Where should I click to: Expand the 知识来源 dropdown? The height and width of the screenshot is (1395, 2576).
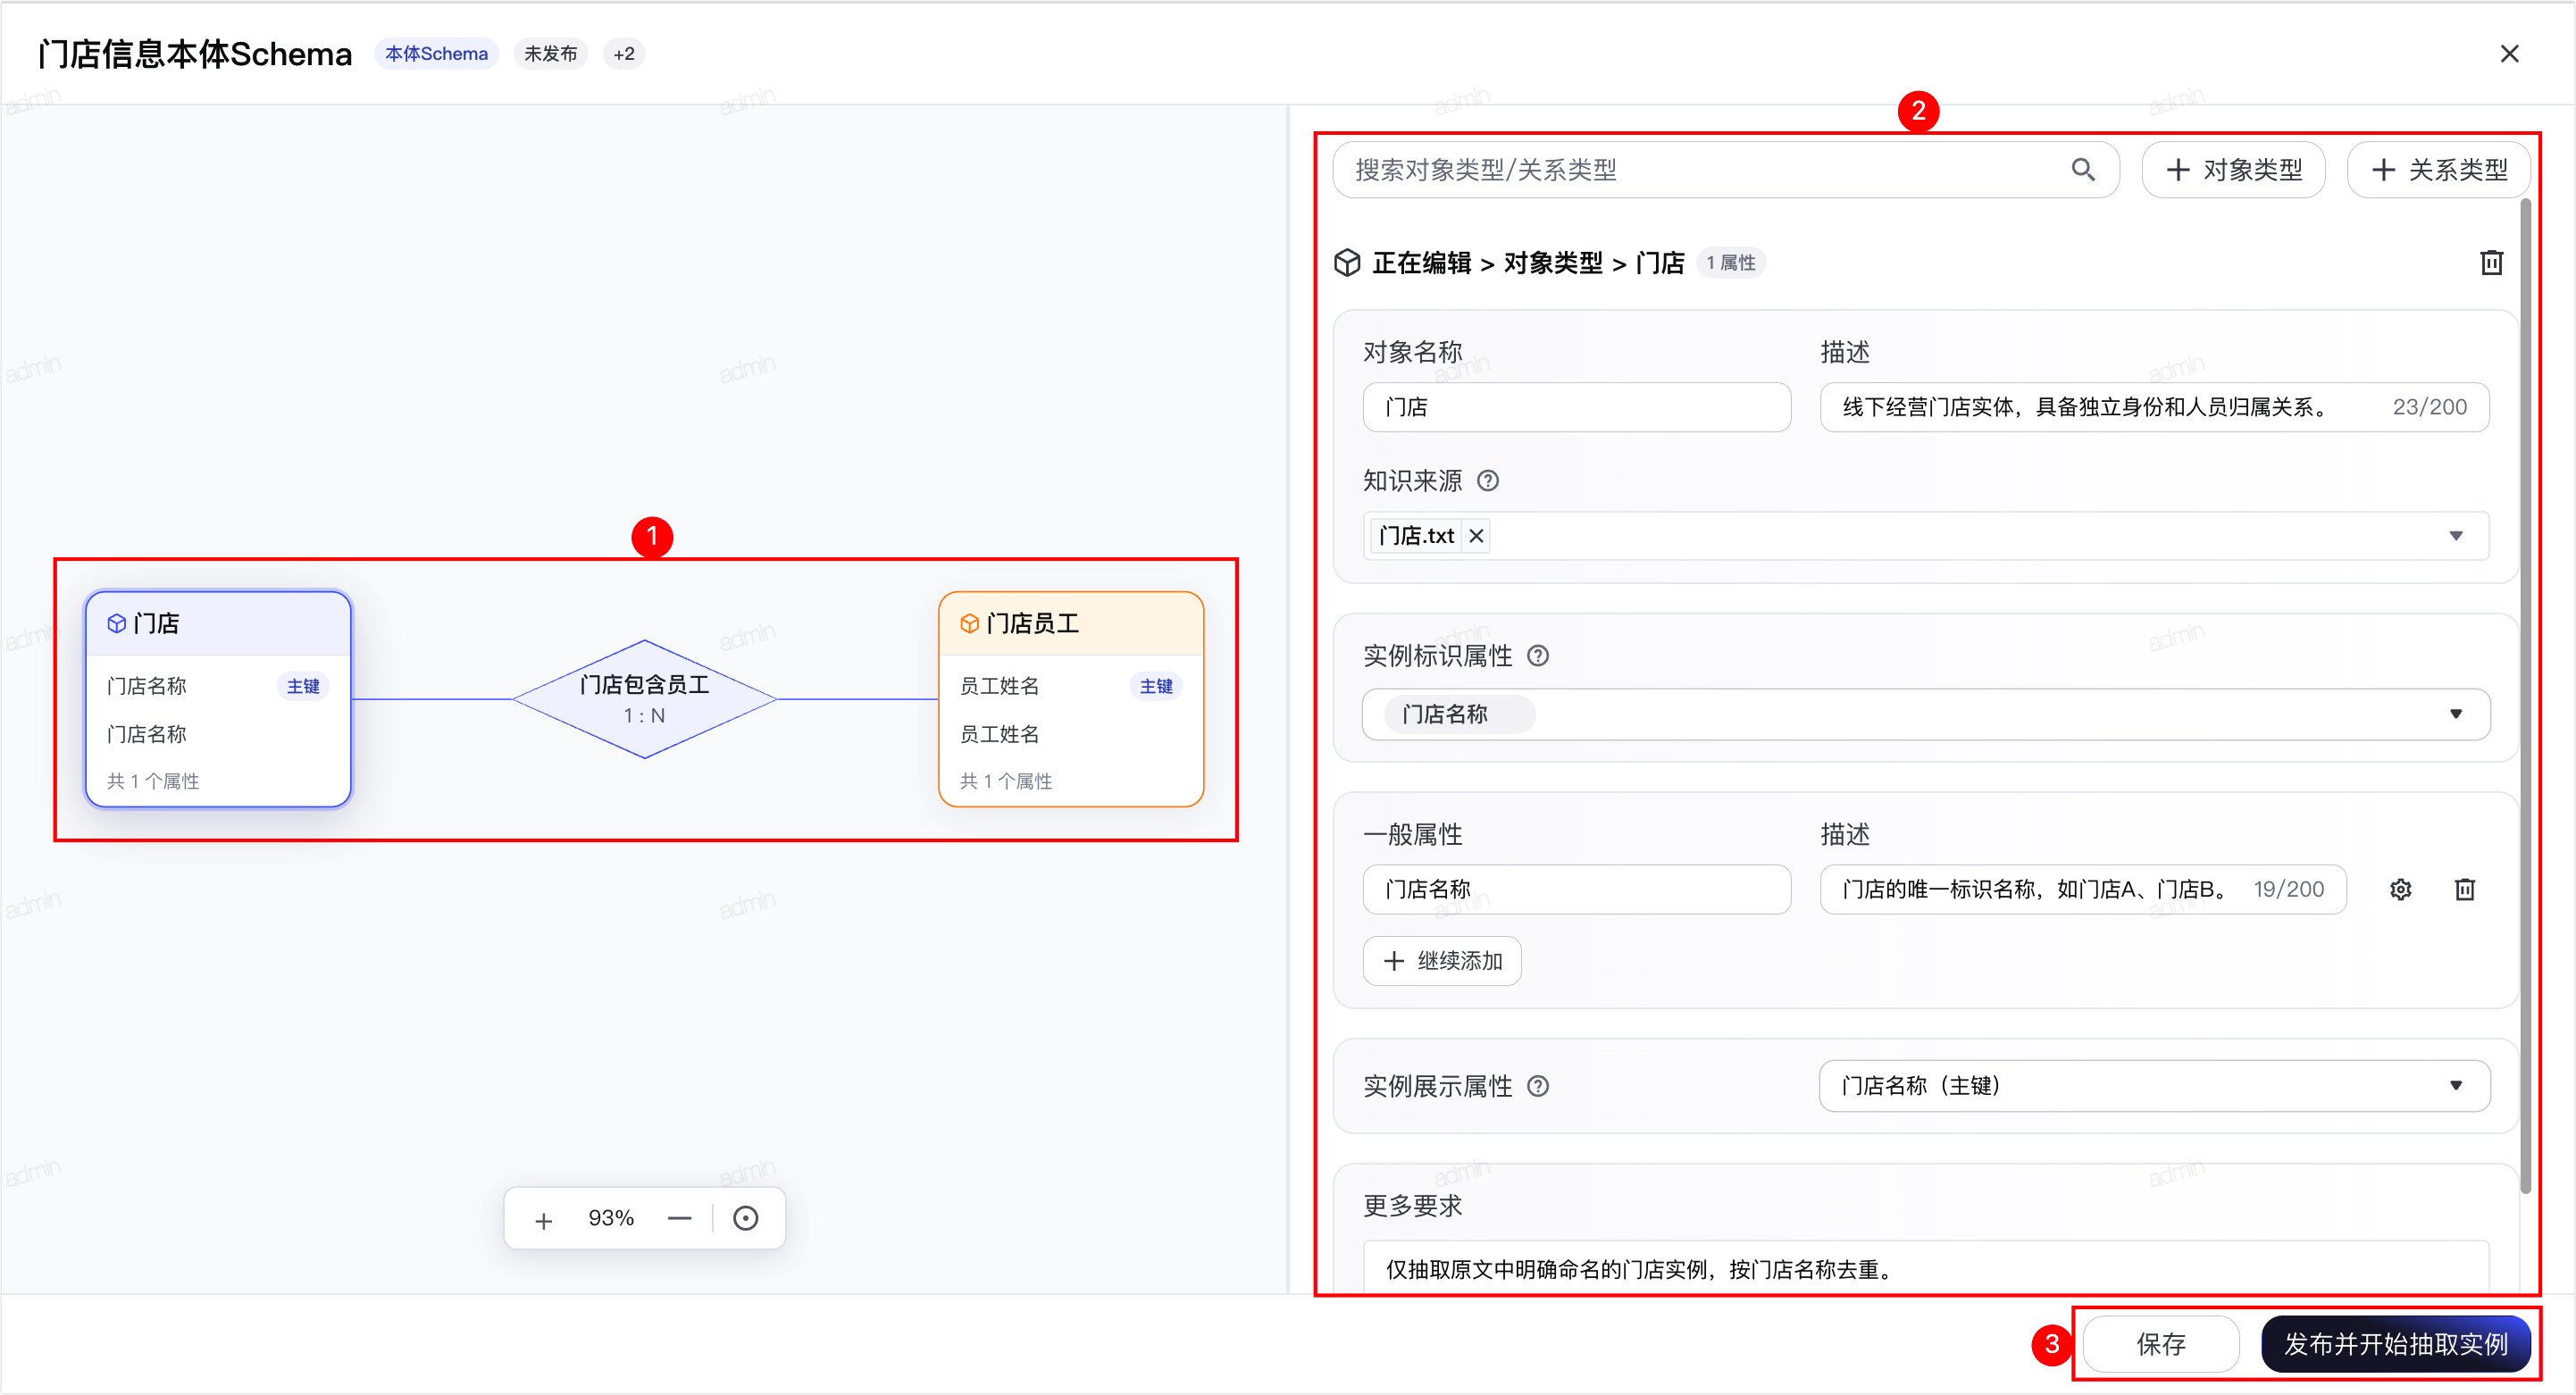click(x=2456, y=536)
